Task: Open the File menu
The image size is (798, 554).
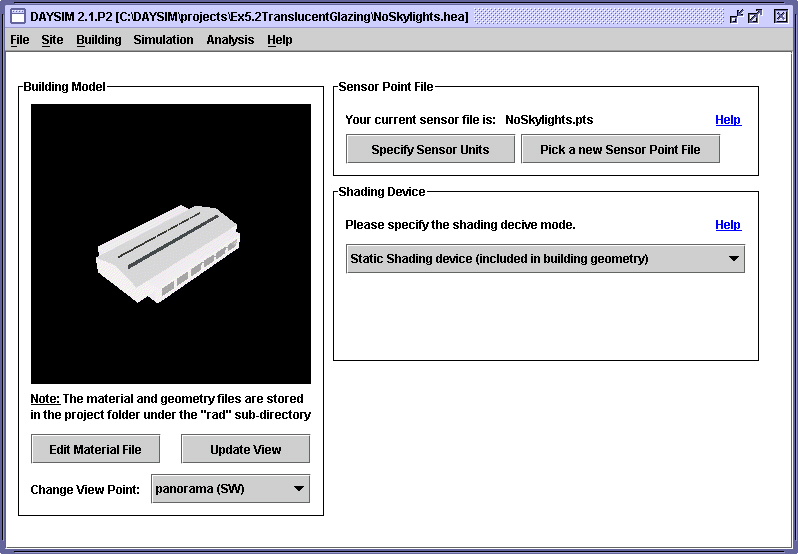Action: (x=20, y=40)
